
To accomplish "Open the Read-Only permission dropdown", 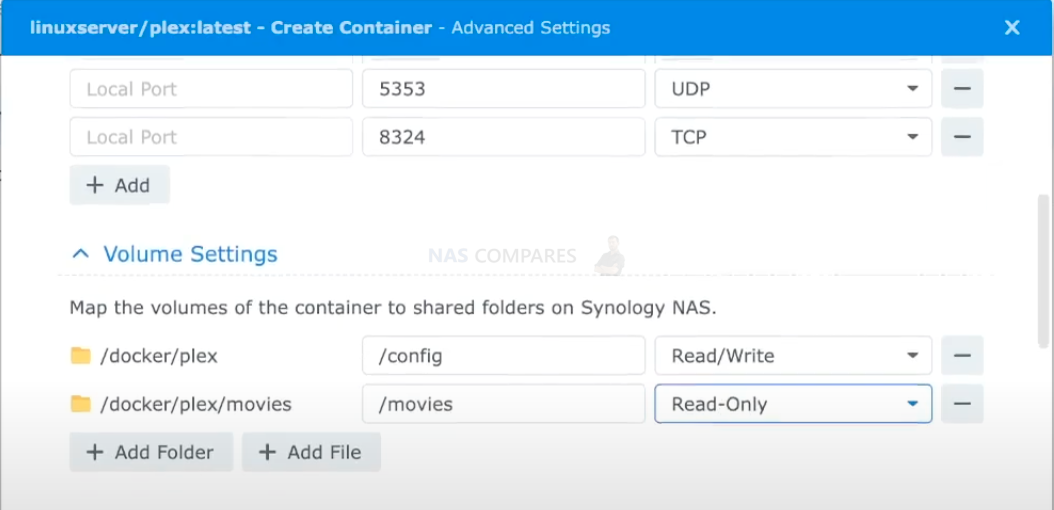I will pos(793,404).
